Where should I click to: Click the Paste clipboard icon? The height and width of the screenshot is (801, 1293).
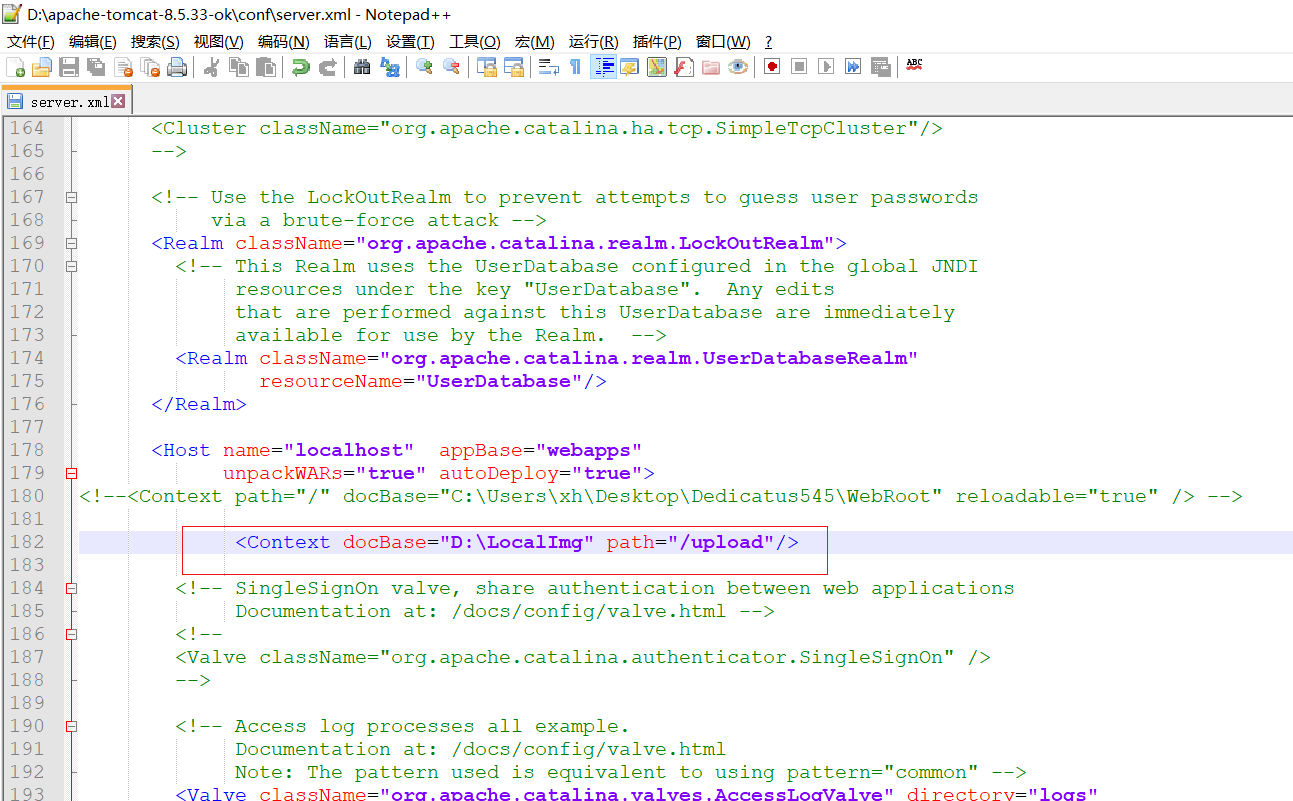coord(266,67)
